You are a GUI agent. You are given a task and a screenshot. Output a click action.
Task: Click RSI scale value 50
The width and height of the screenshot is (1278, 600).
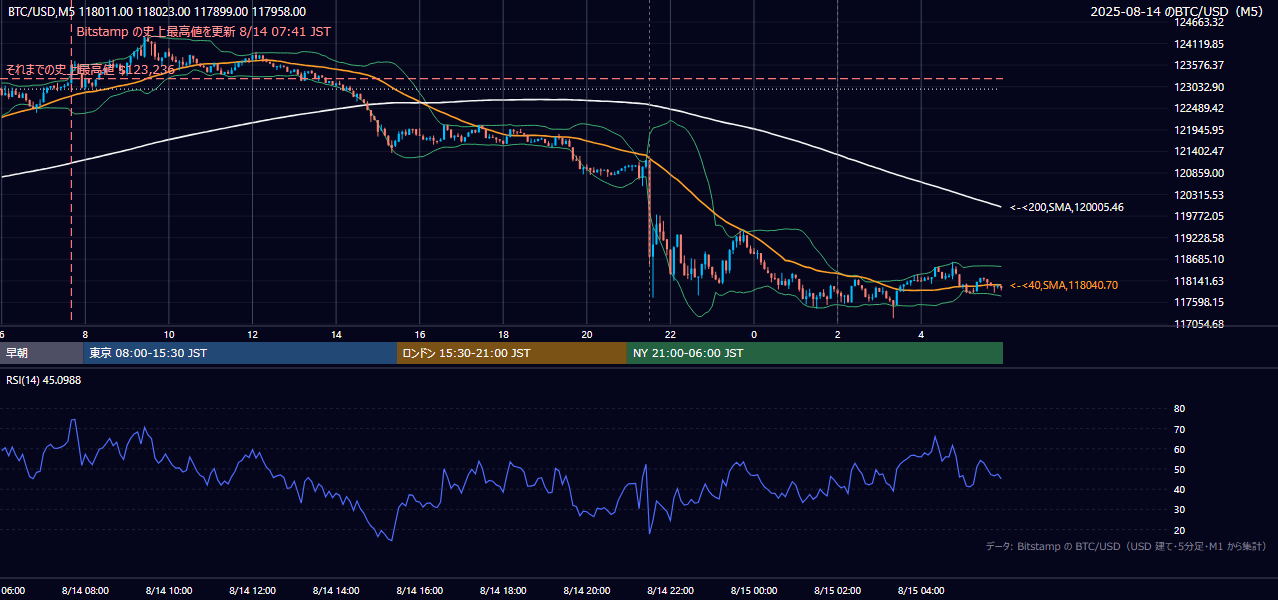1180,469
